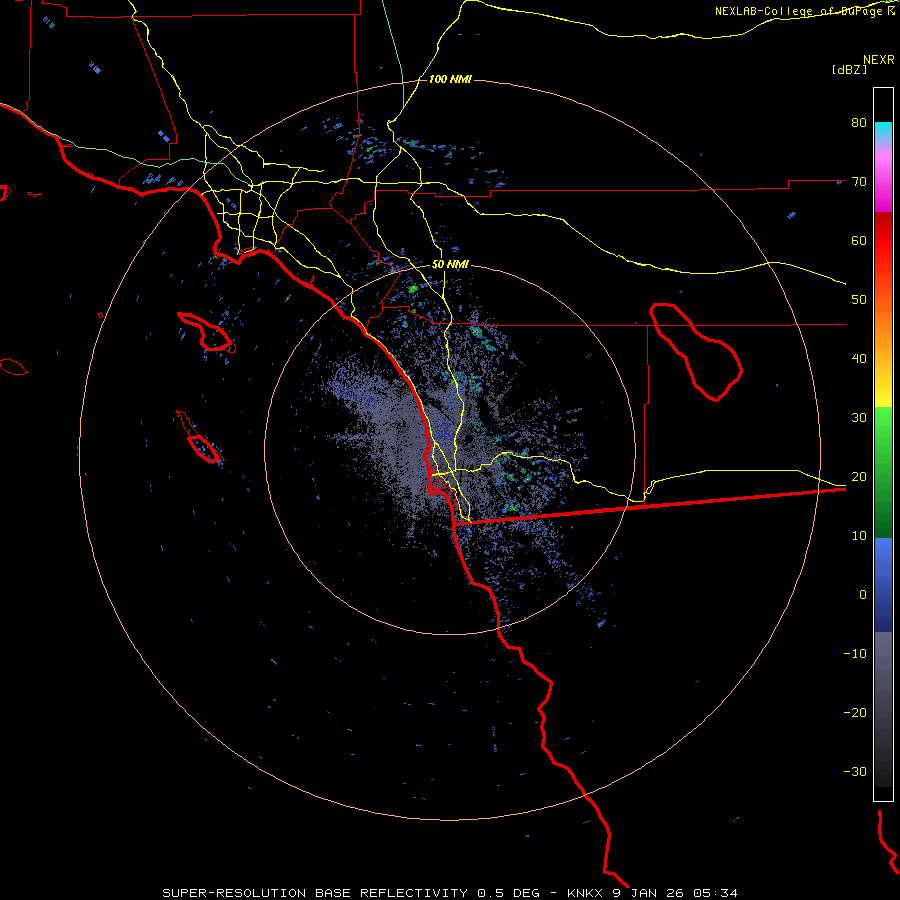Click the NEXR label above color bar
The image size is (900, 900).
pos(879,60)
